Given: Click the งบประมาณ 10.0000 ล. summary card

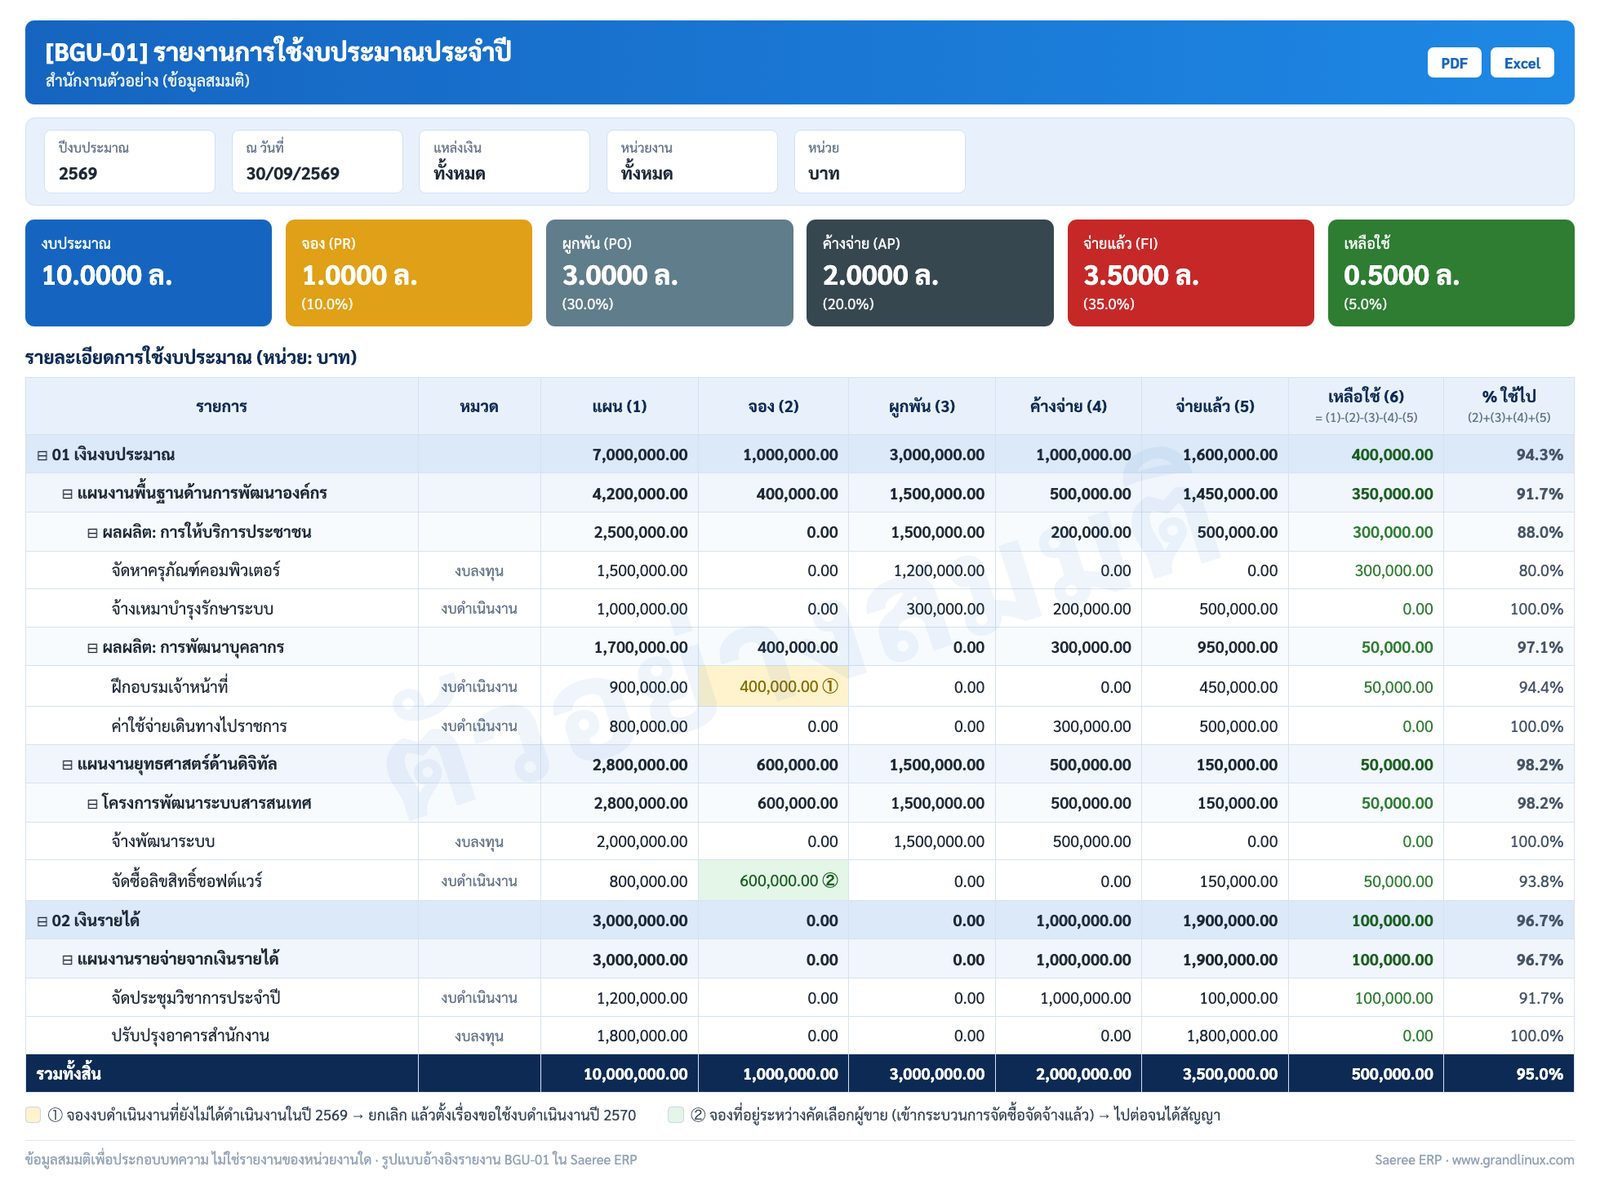Looking at the screenshot, I should tap(148, 273).
